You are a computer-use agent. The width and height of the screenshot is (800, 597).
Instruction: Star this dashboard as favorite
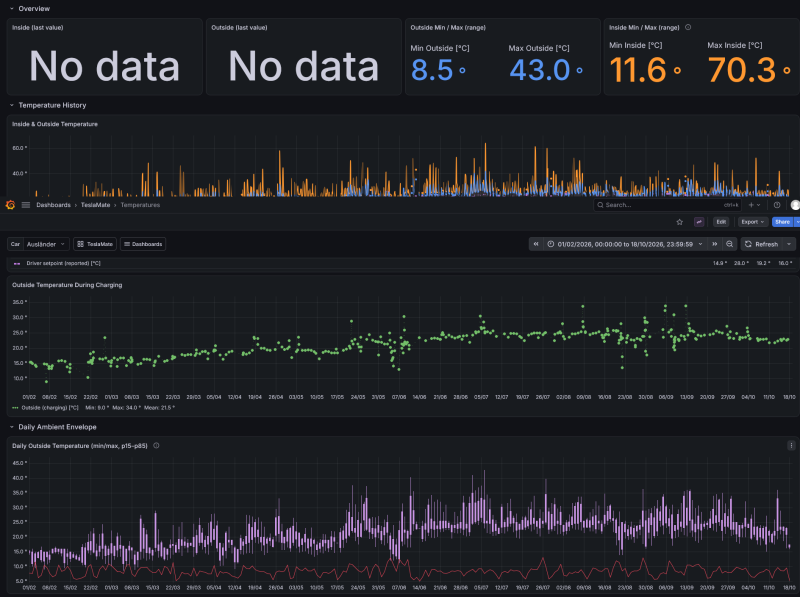(679, 222)
